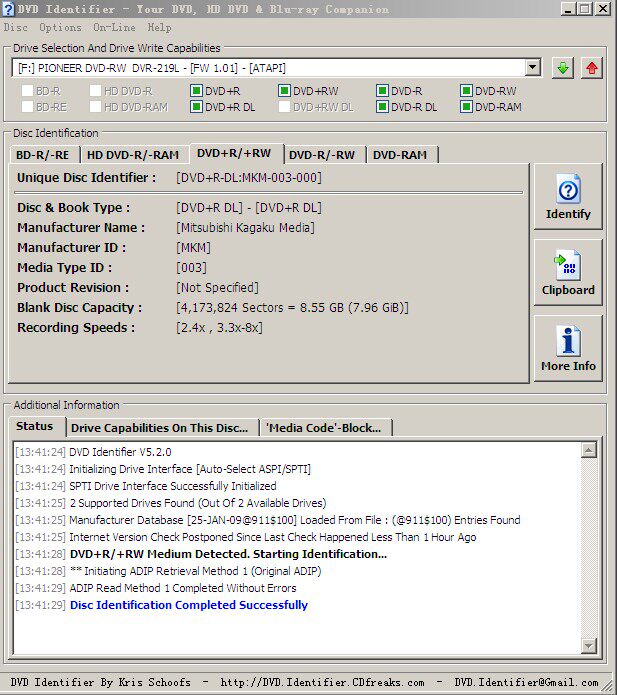Copy disc info with Clipboard icon
The image size is (617, 695).
coord(568,272)
